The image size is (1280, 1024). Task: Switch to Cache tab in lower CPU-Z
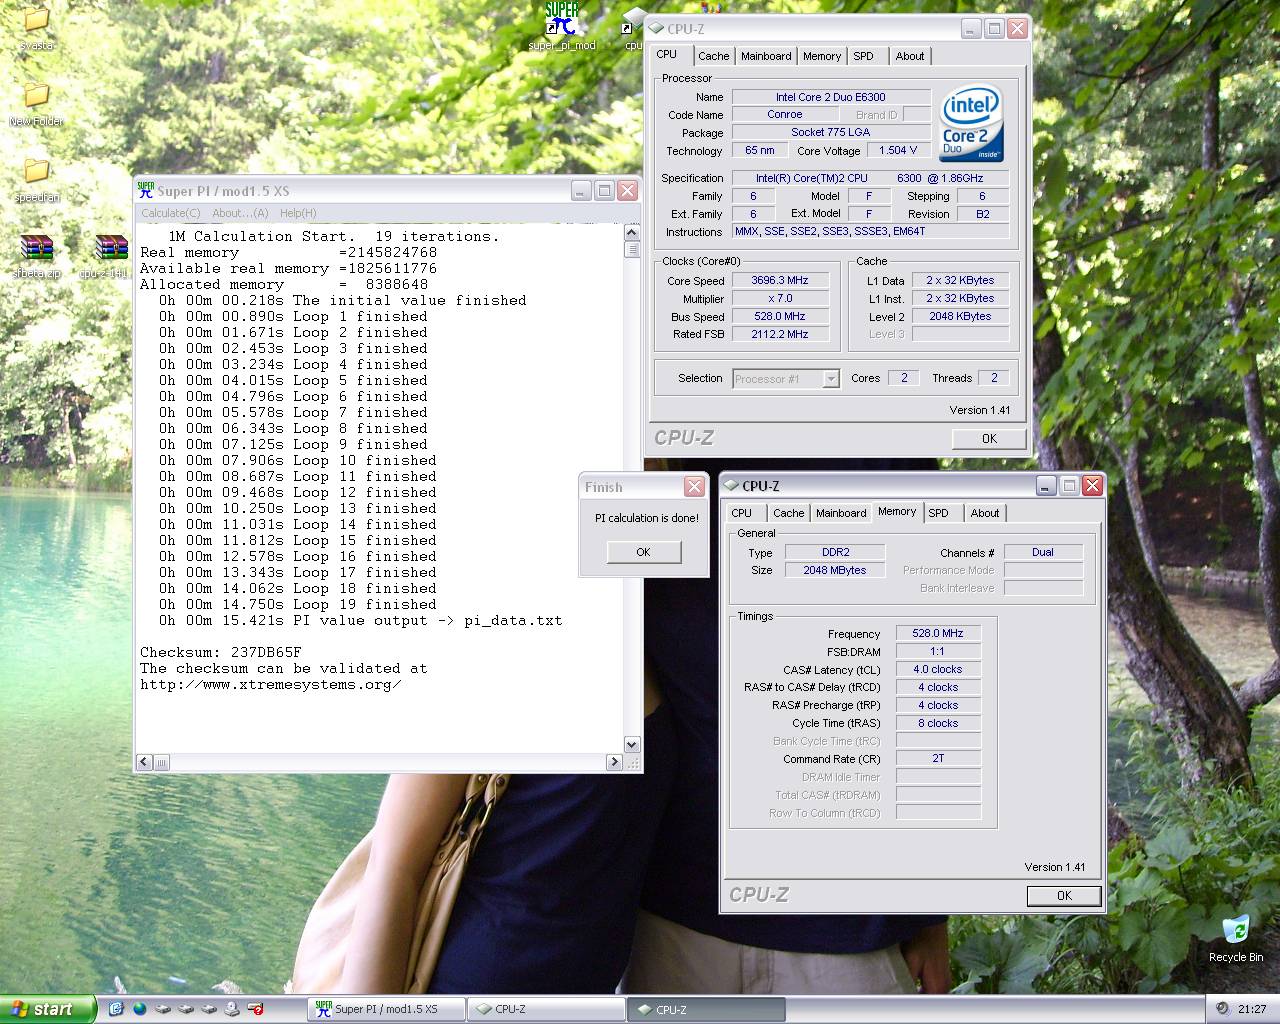pos(788,513)
